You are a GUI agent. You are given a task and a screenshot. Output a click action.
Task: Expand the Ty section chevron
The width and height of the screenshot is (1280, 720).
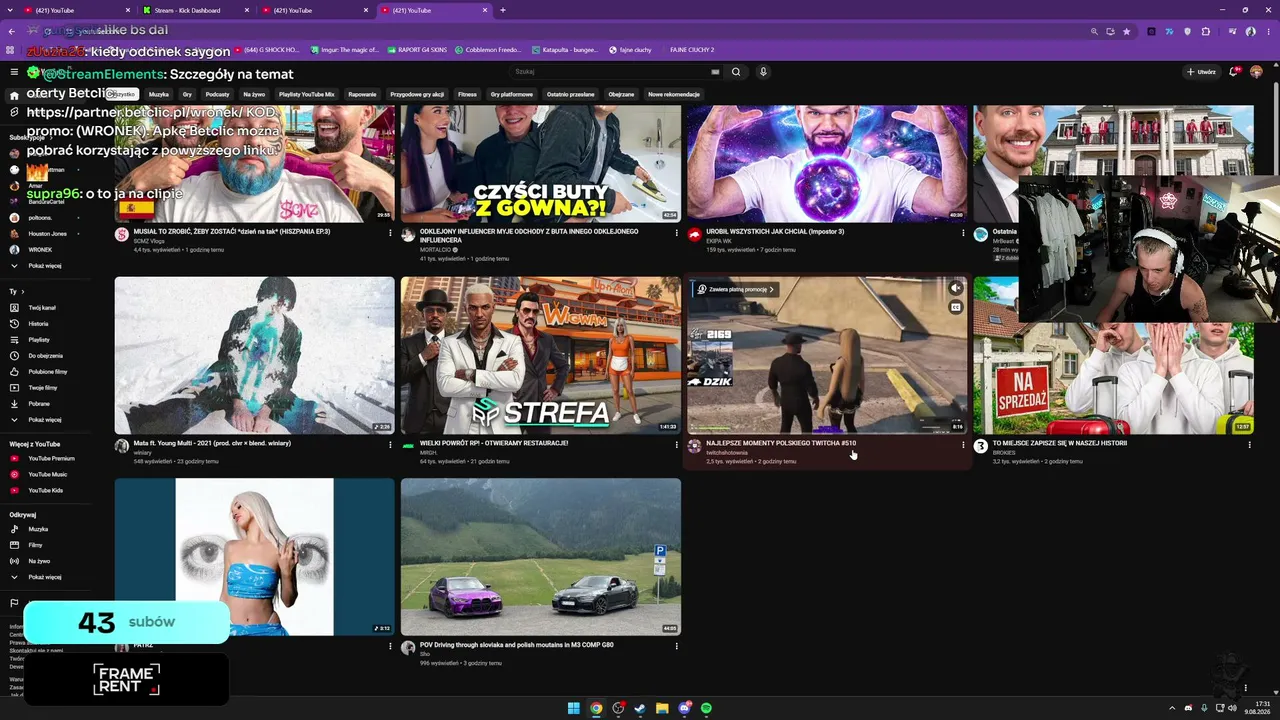tap(23, 292)
